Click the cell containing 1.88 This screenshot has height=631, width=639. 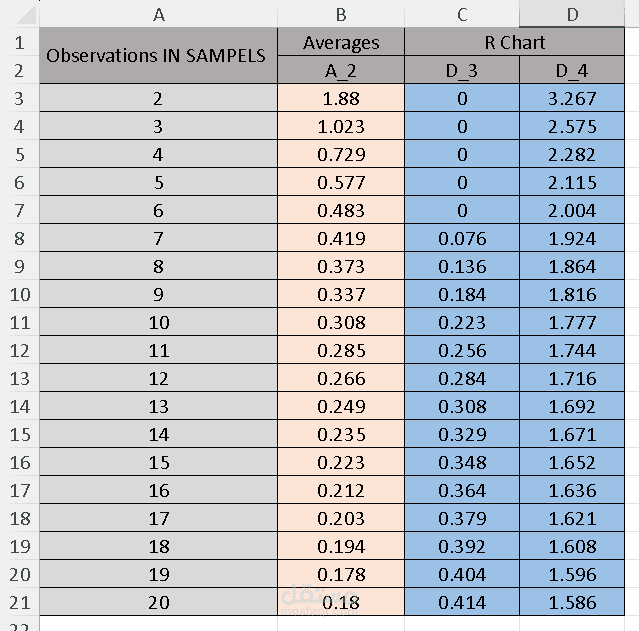(x=341, y=98)
